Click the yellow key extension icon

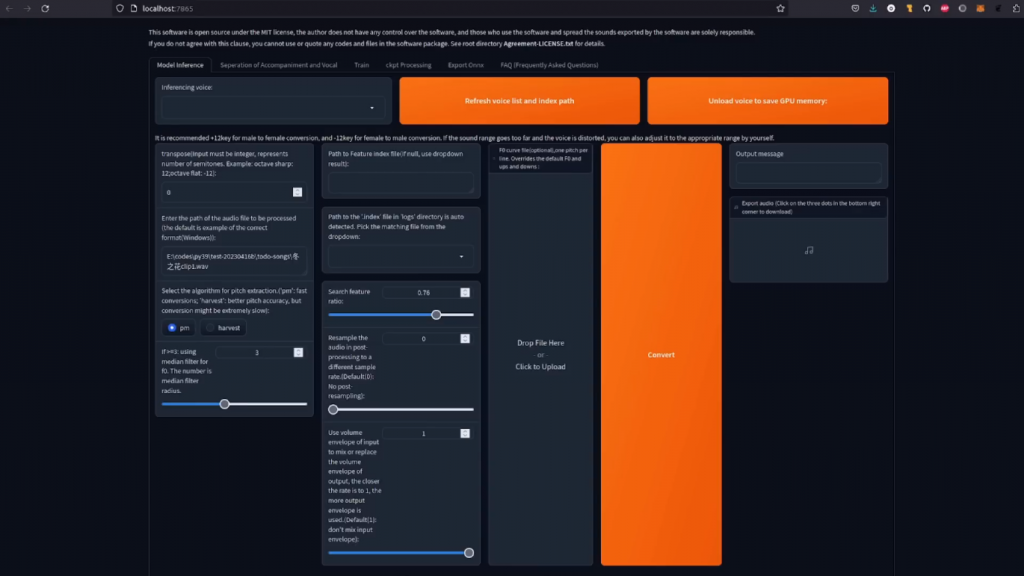pyautogui.click(x=909, y=8)
